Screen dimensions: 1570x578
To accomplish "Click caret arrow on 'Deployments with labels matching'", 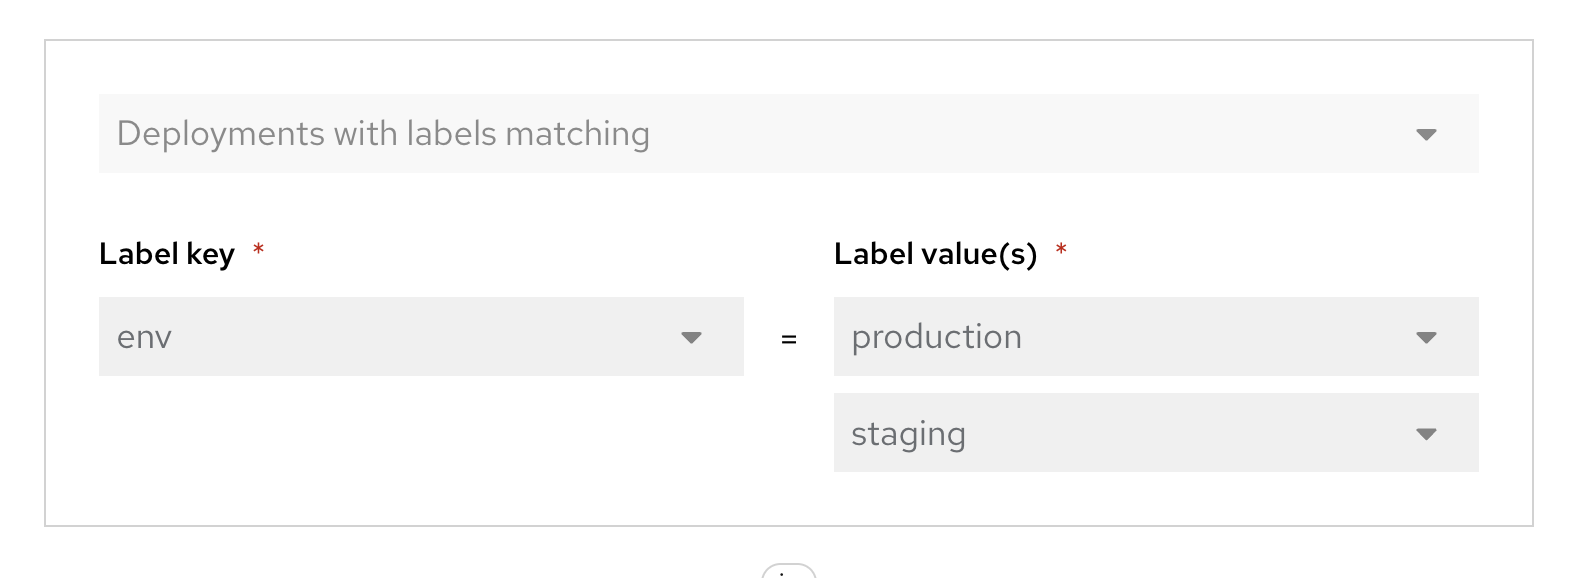I will pyautogui.click(x=1426, y=134).
